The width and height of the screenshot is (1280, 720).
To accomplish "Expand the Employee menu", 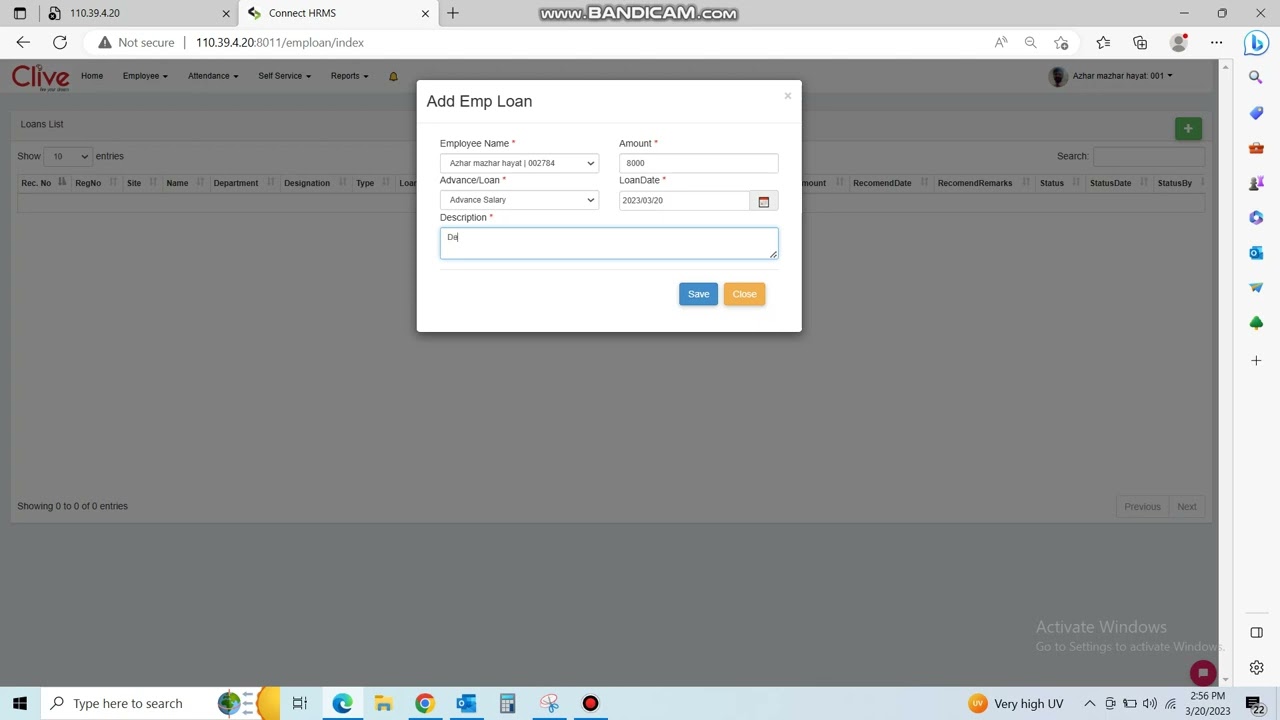I will [x=144, y=76].
